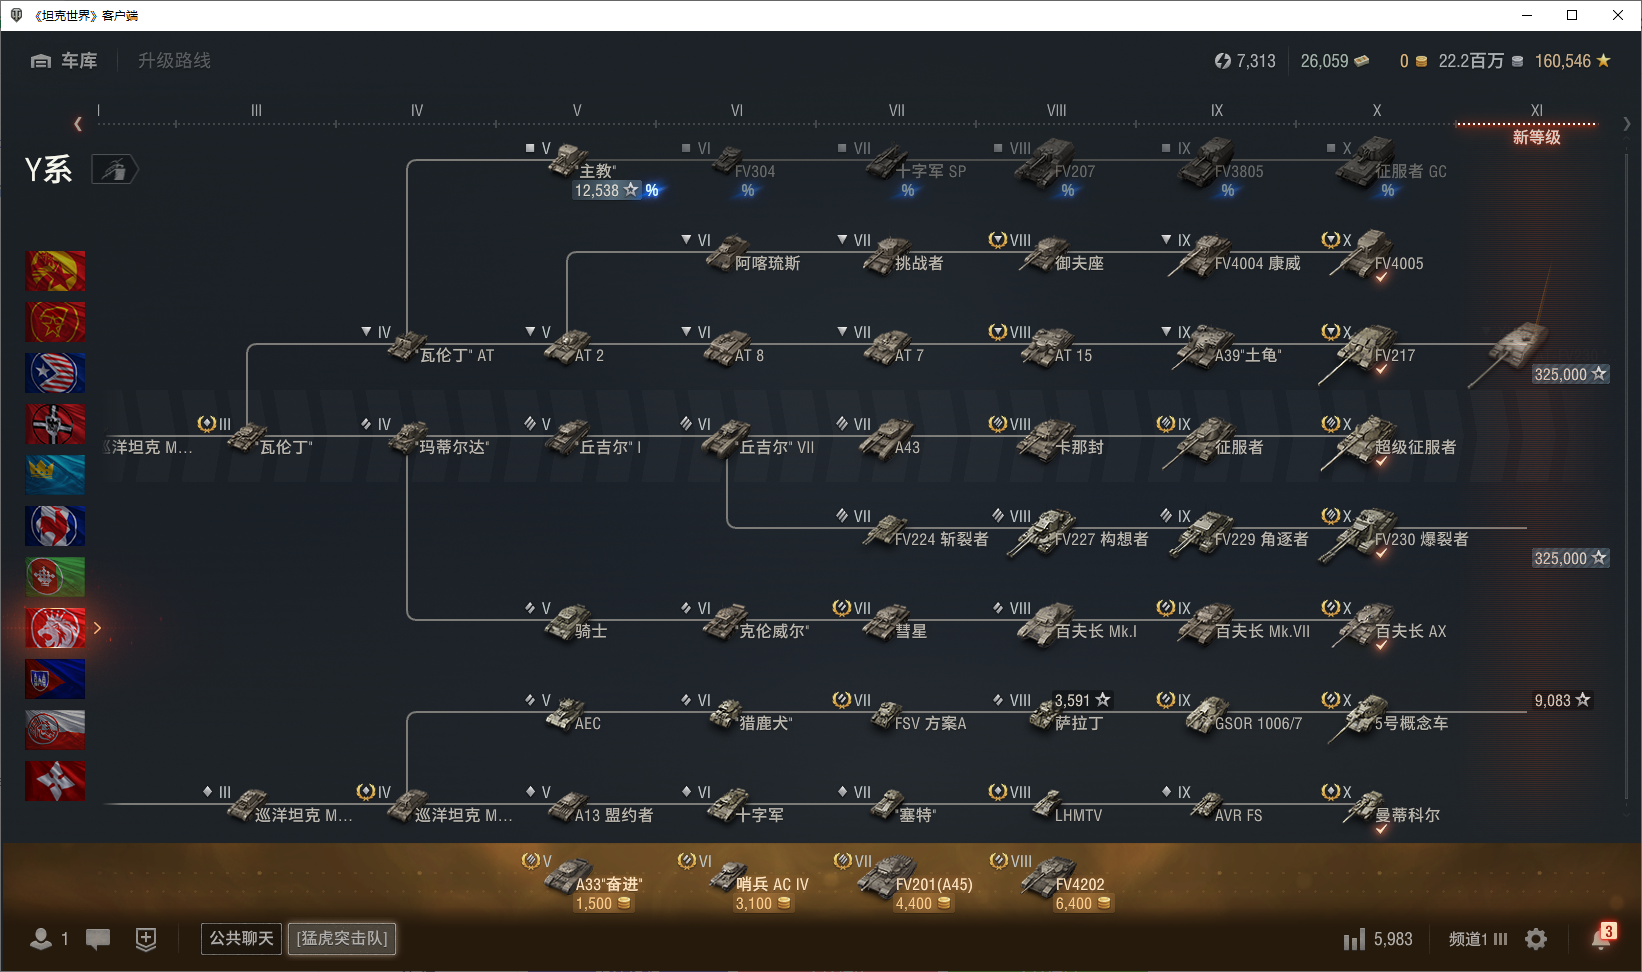This screenshot has height=972, width=1642.
Task: Select the France nation flag
Action: tap(55, 526)
